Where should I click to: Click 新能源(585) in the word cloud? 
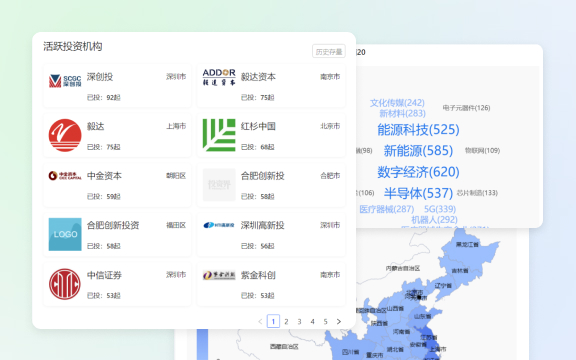(x=418, y=151)
